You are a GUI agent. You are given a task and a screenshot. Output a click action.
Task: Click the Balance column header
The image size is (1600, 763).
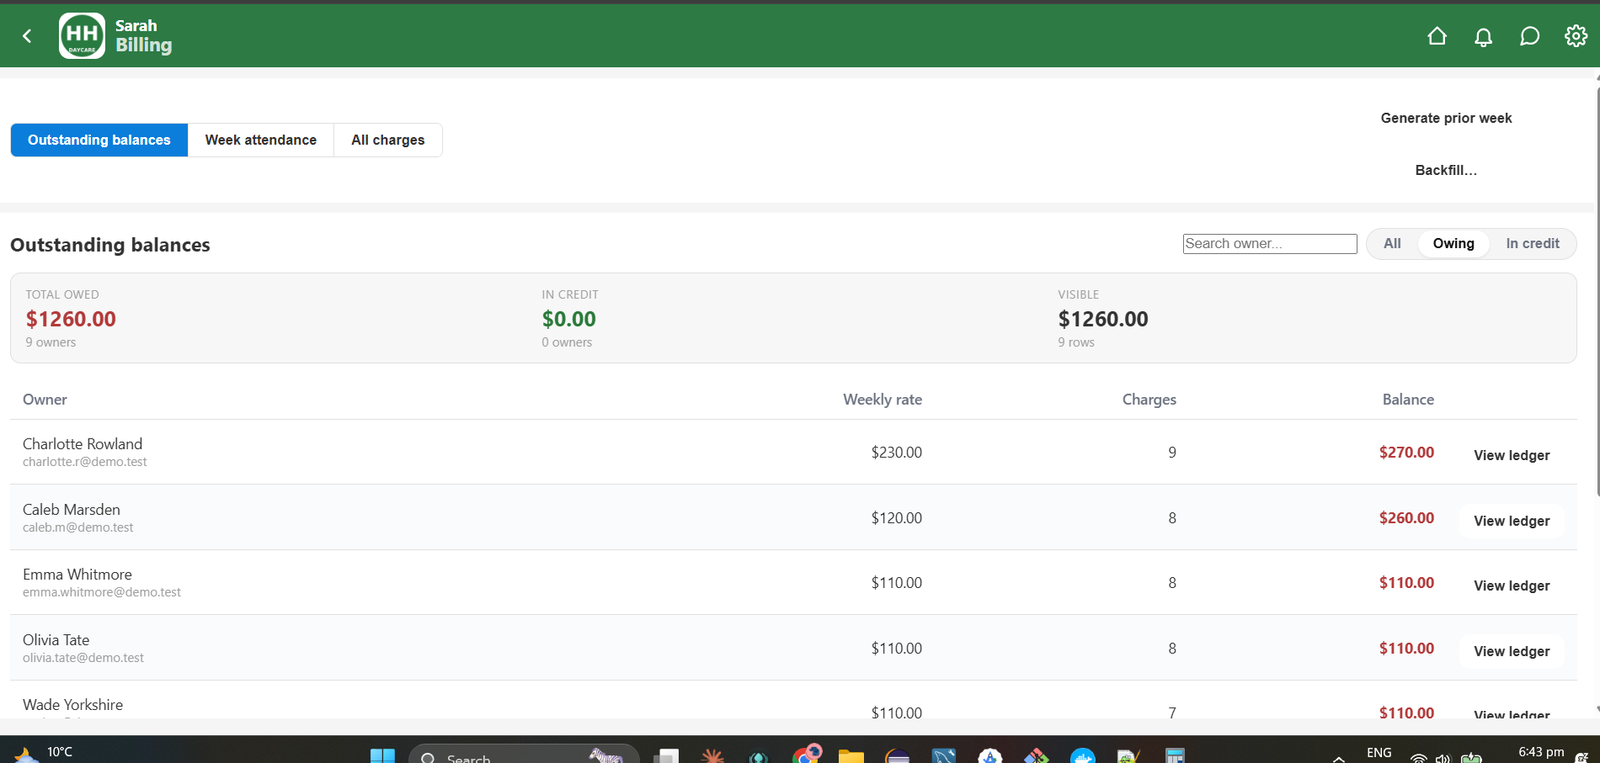1408,399
